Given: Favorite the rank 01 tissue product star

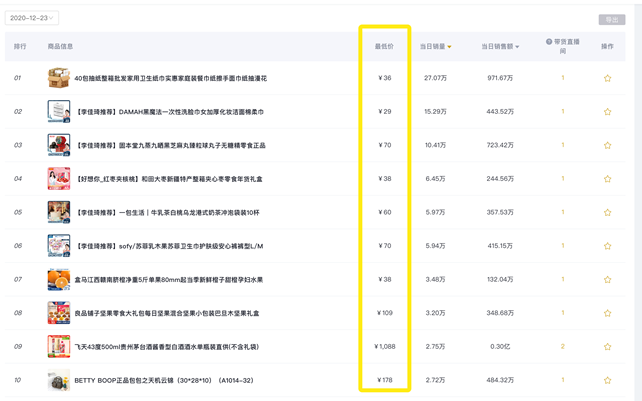Looking at the screenshot, I should pos(607,78).
